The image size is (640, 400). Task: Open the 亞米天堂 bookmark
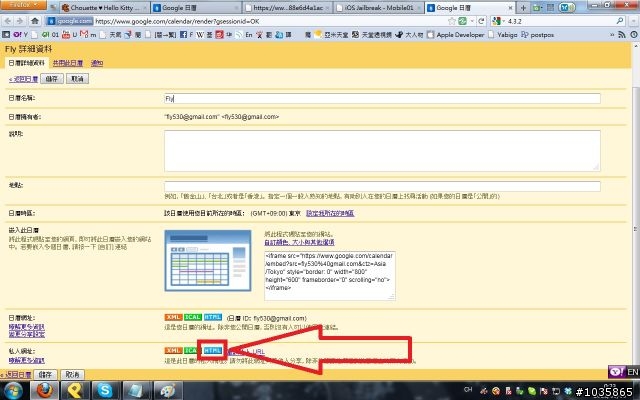click(331, 35)
